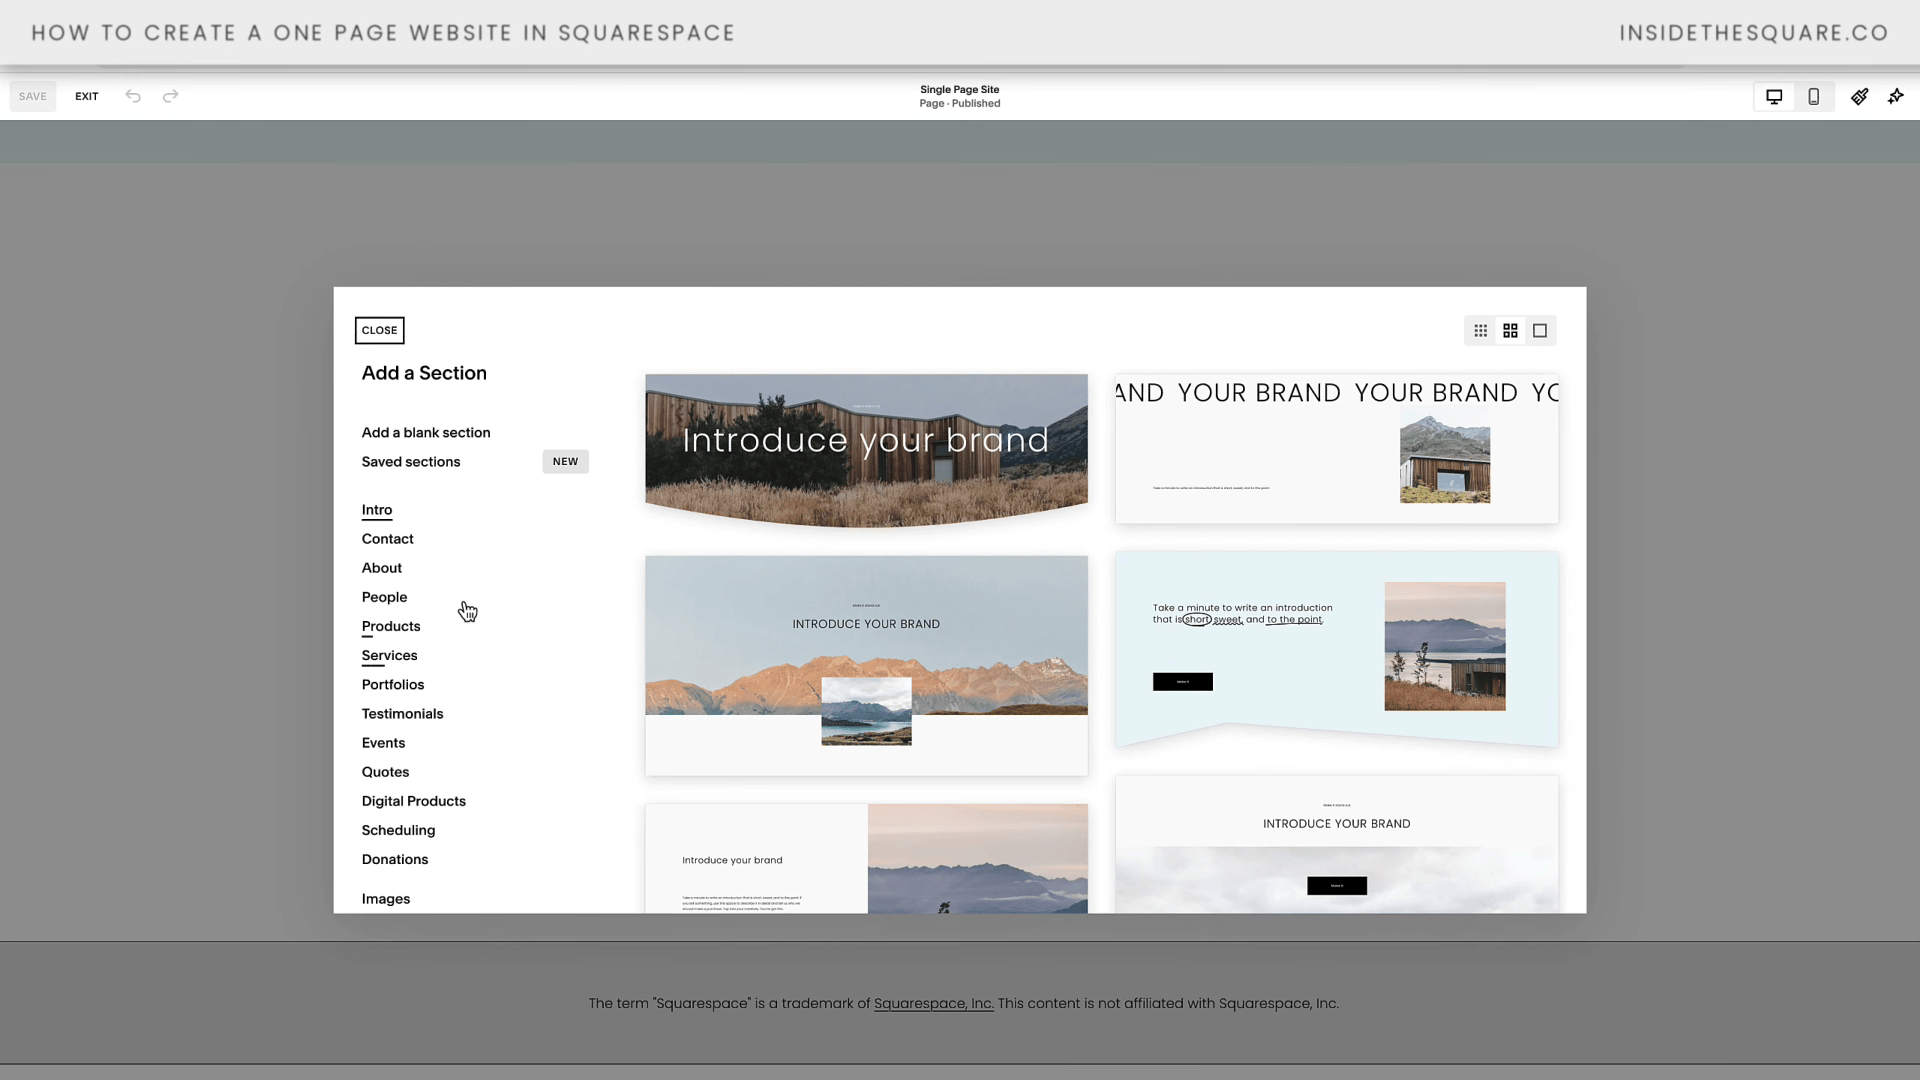The height and width of the screenshot is (1080, 1920).
Task: Click the 'Single Page Site' page title
Action: pyautogui.click(x=960, y=90)
